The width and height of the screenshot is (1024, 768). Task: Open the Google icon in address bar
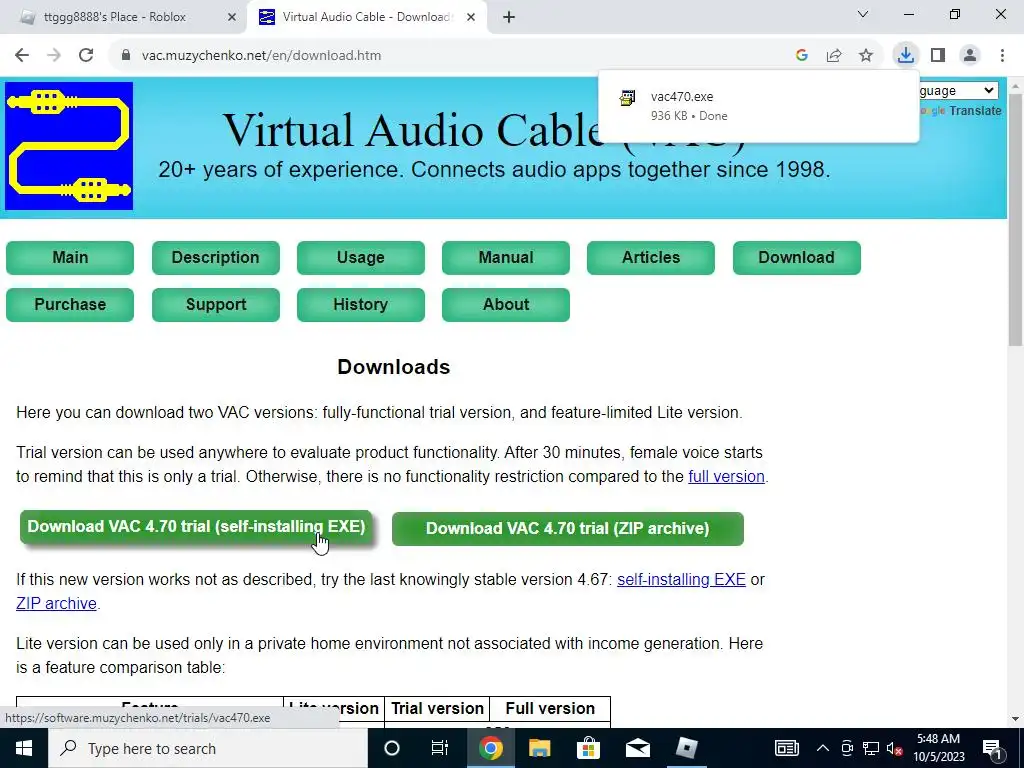(802, 56)
